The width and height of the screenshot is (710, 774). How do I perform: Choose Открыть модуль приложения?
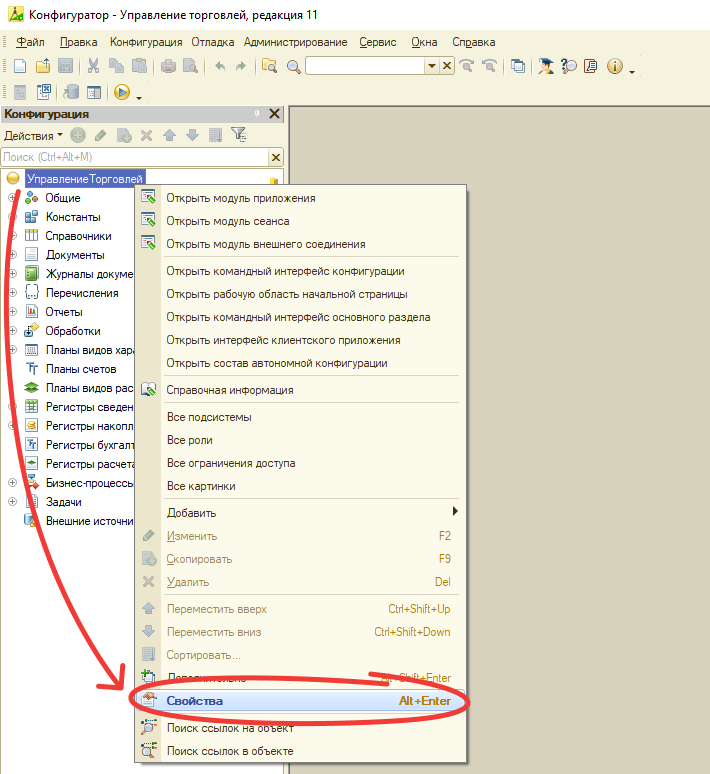(x=300, y=198)
